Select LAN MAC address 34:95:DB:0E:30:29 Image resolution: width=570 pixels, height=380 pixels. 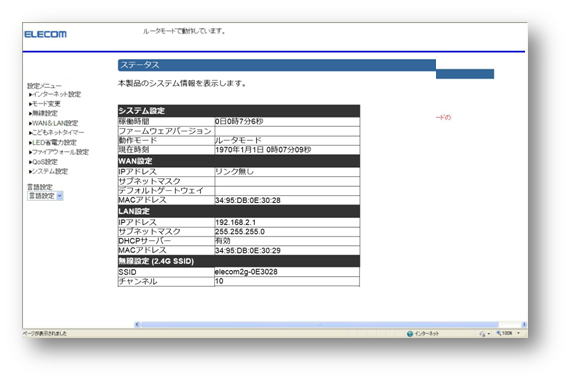248,251
